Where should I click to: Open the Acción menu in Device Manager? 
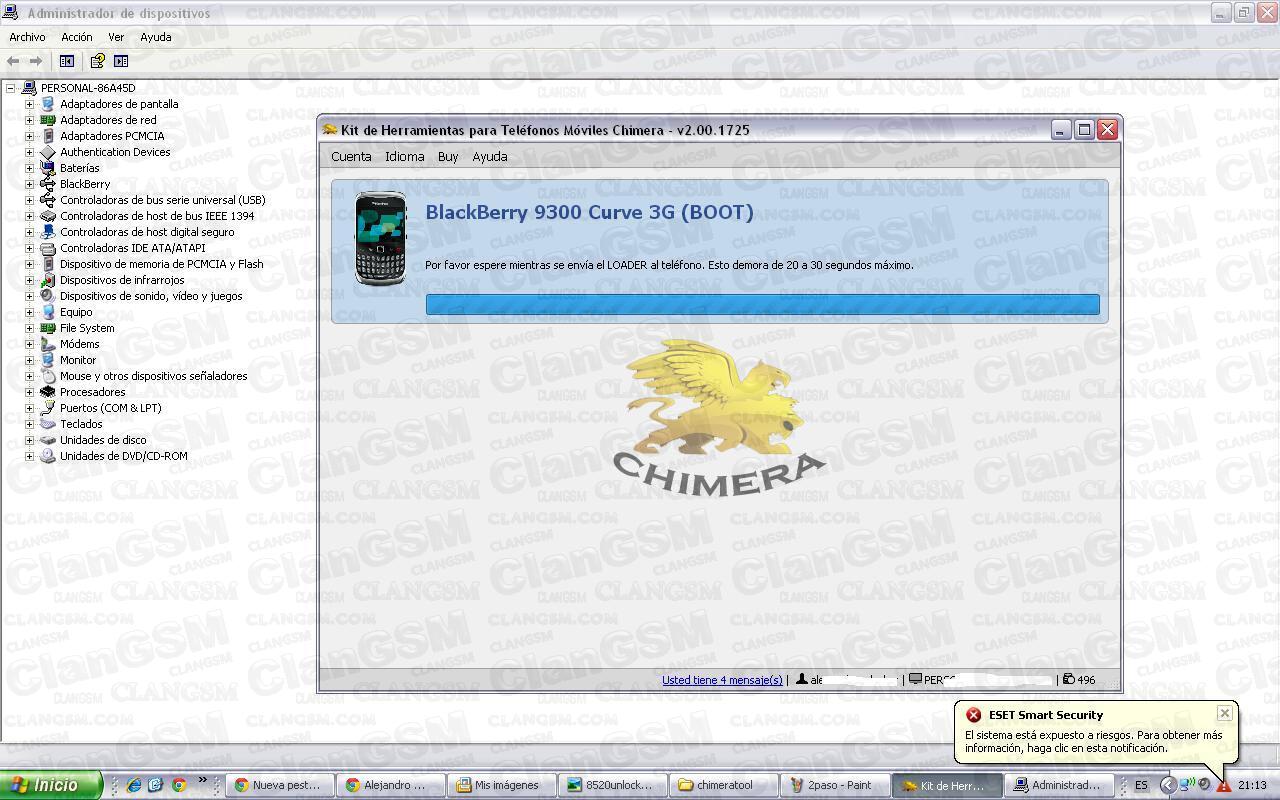pos(77,37)
